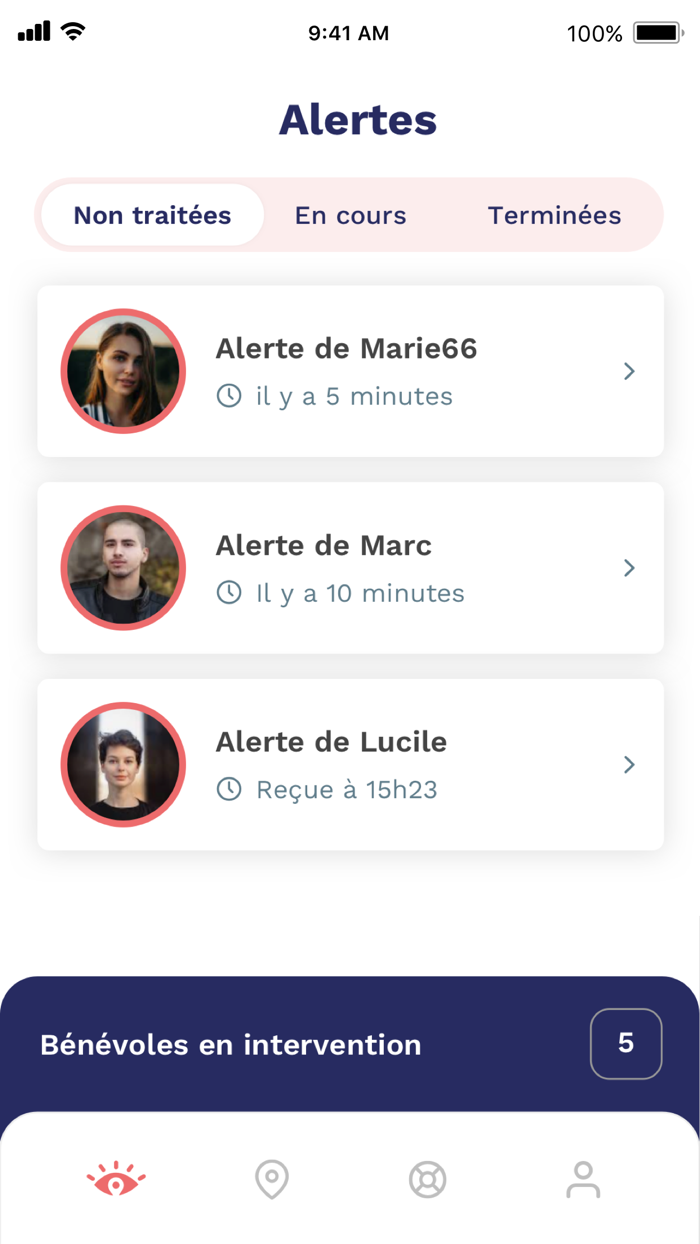Select the alerts eye icon in bottom navigation
Viewport: 700px width, 1244px height.
click(114, 1180)
